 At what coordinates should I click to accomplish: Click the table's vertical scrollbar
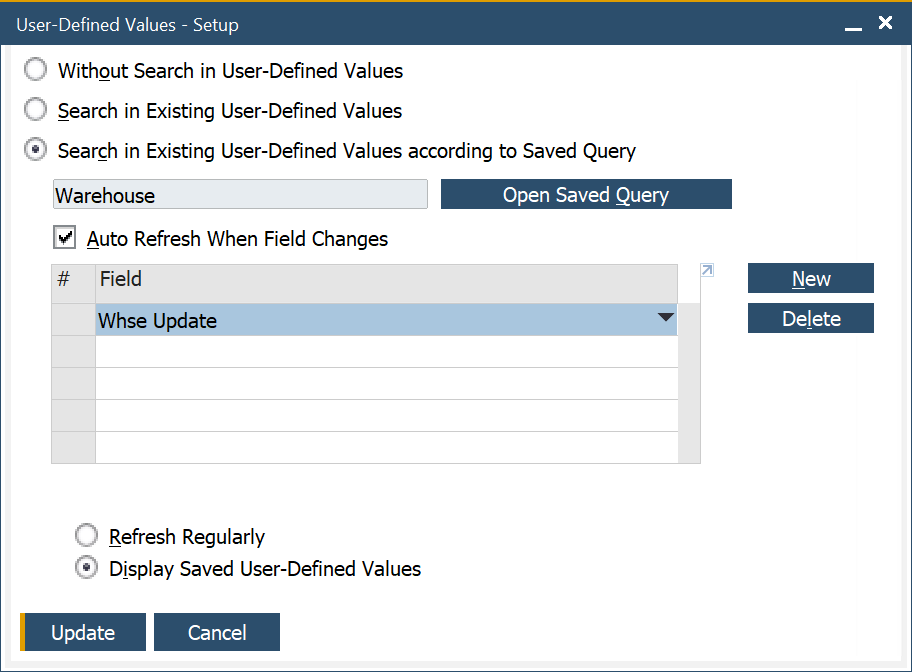point(689,380)
